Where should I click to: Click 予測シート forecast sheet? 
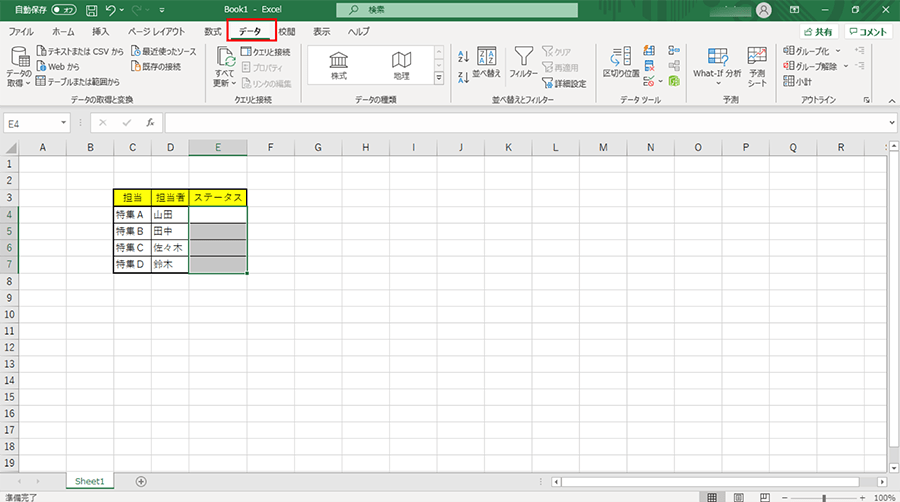tap(757, 67)
